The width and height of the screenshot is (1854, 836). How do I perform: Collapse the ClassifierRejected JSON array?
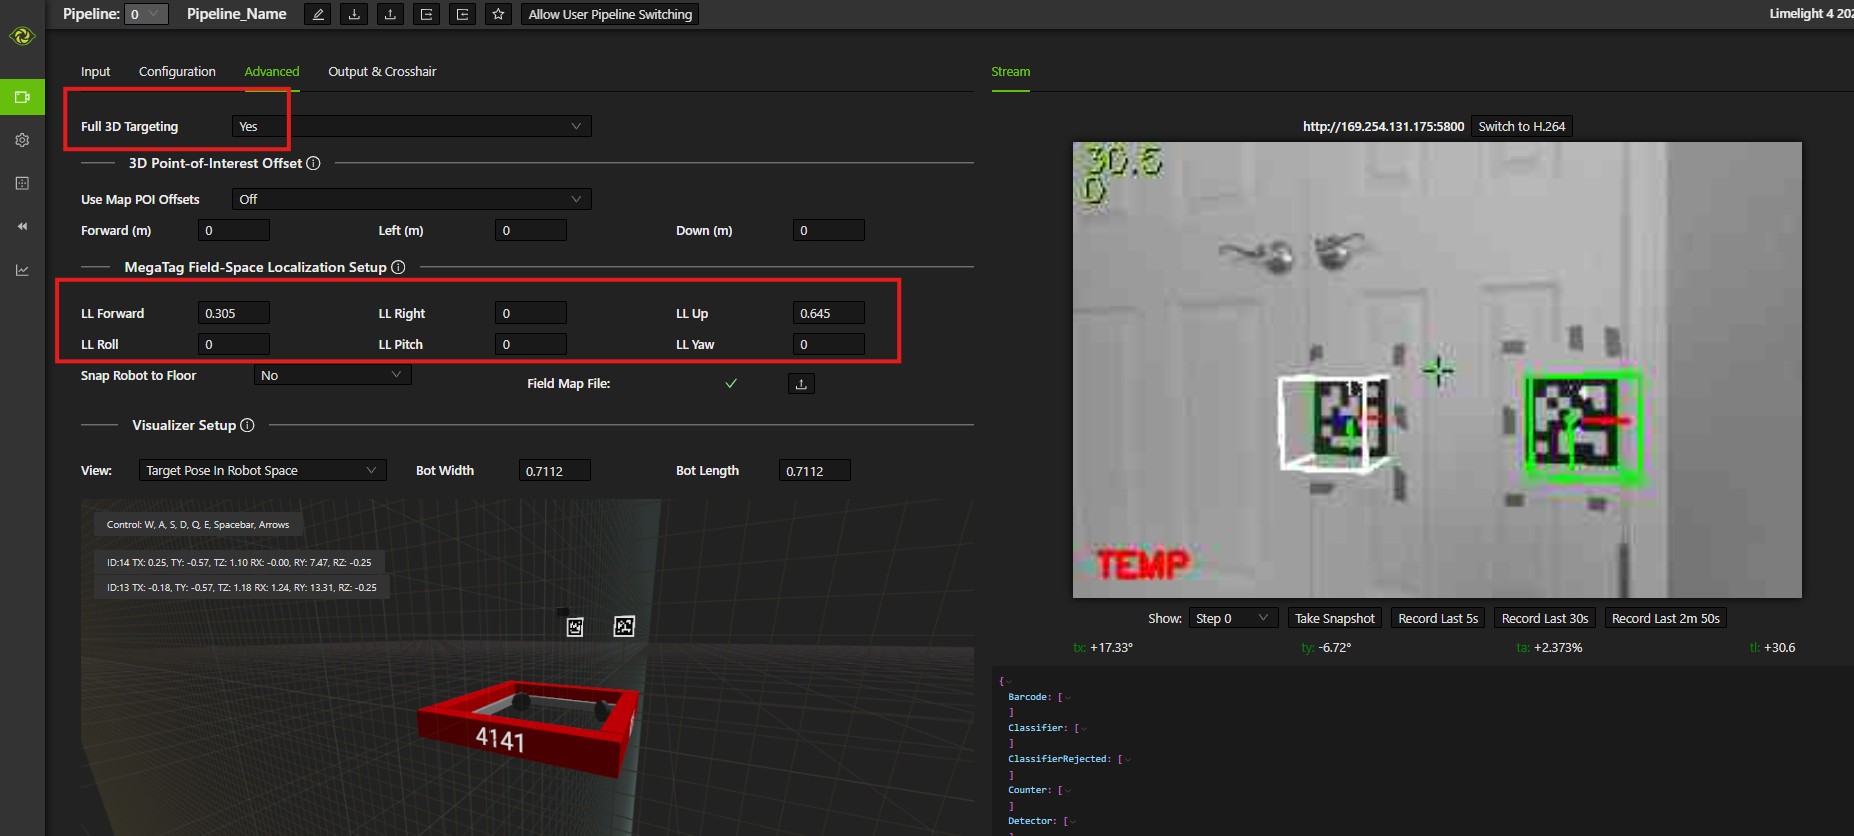(1128, 759)
